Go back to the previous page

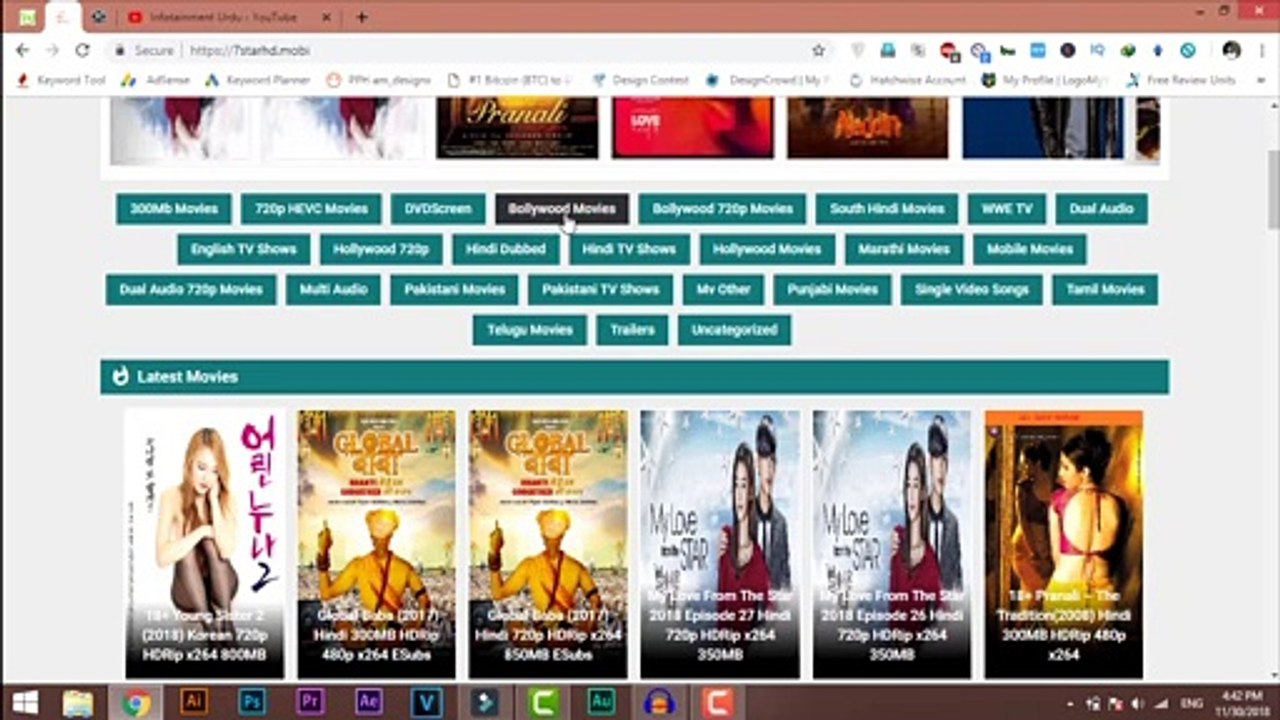tap(23, 50)
